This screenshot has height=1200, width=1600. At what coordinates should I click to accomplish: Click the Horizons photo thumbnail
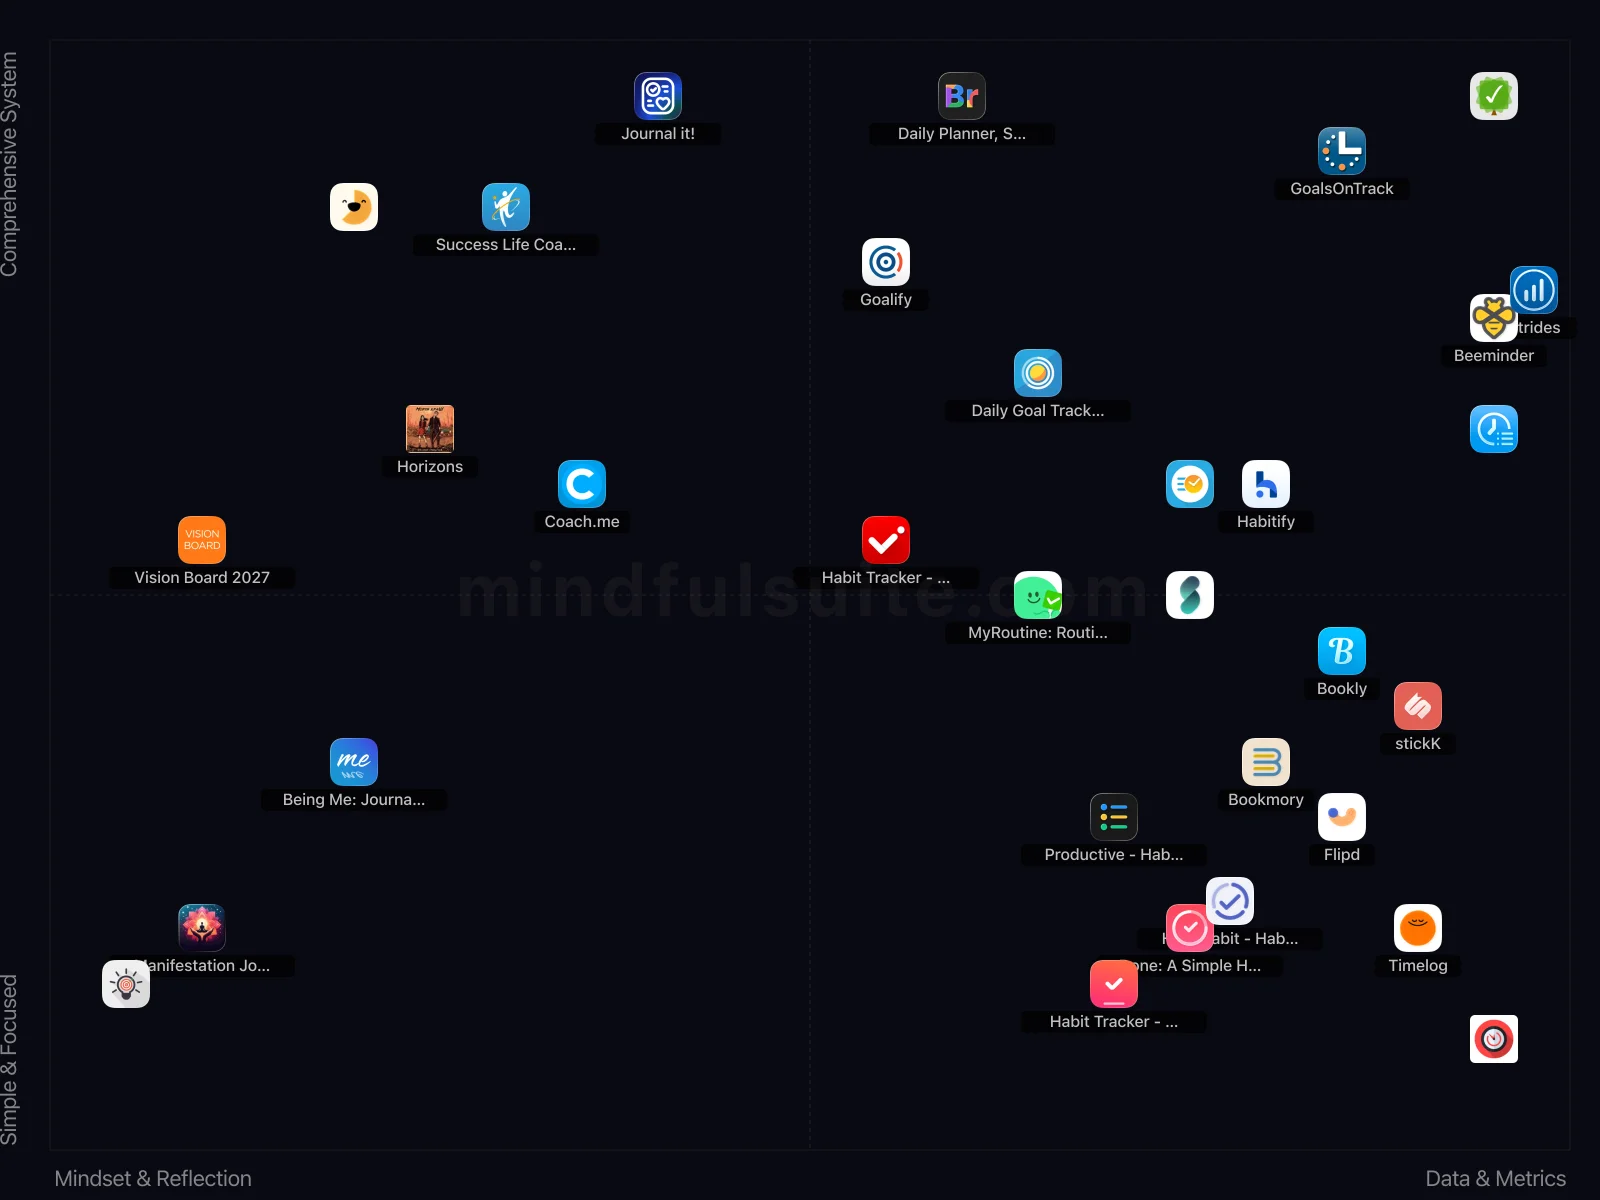click(430, 428)
